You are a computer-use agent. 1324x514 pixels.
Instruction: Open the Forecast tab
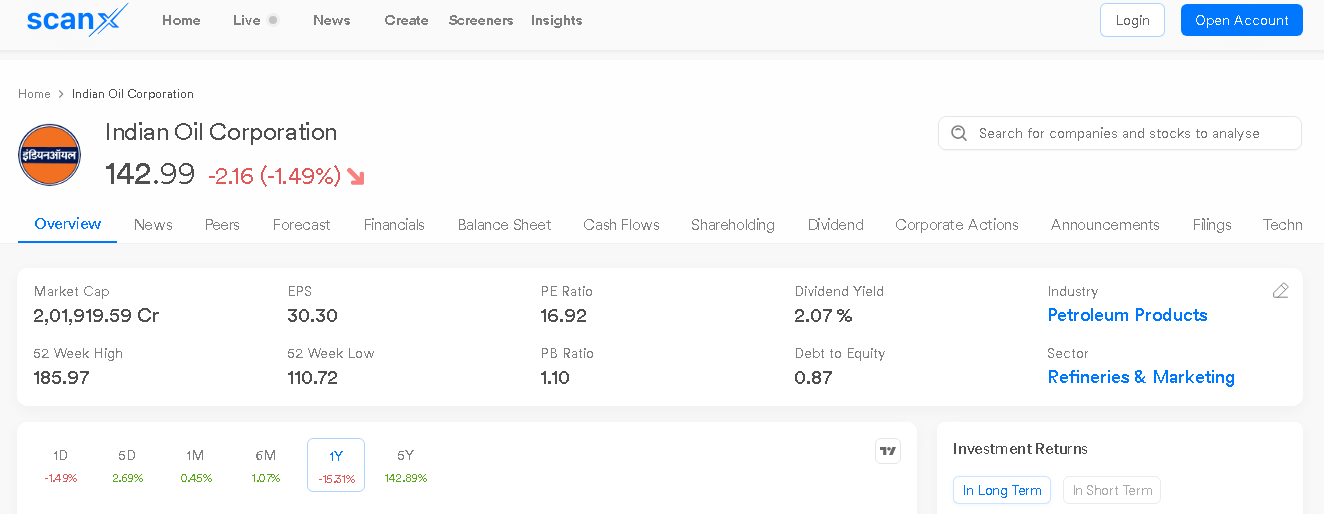(301, 225)
